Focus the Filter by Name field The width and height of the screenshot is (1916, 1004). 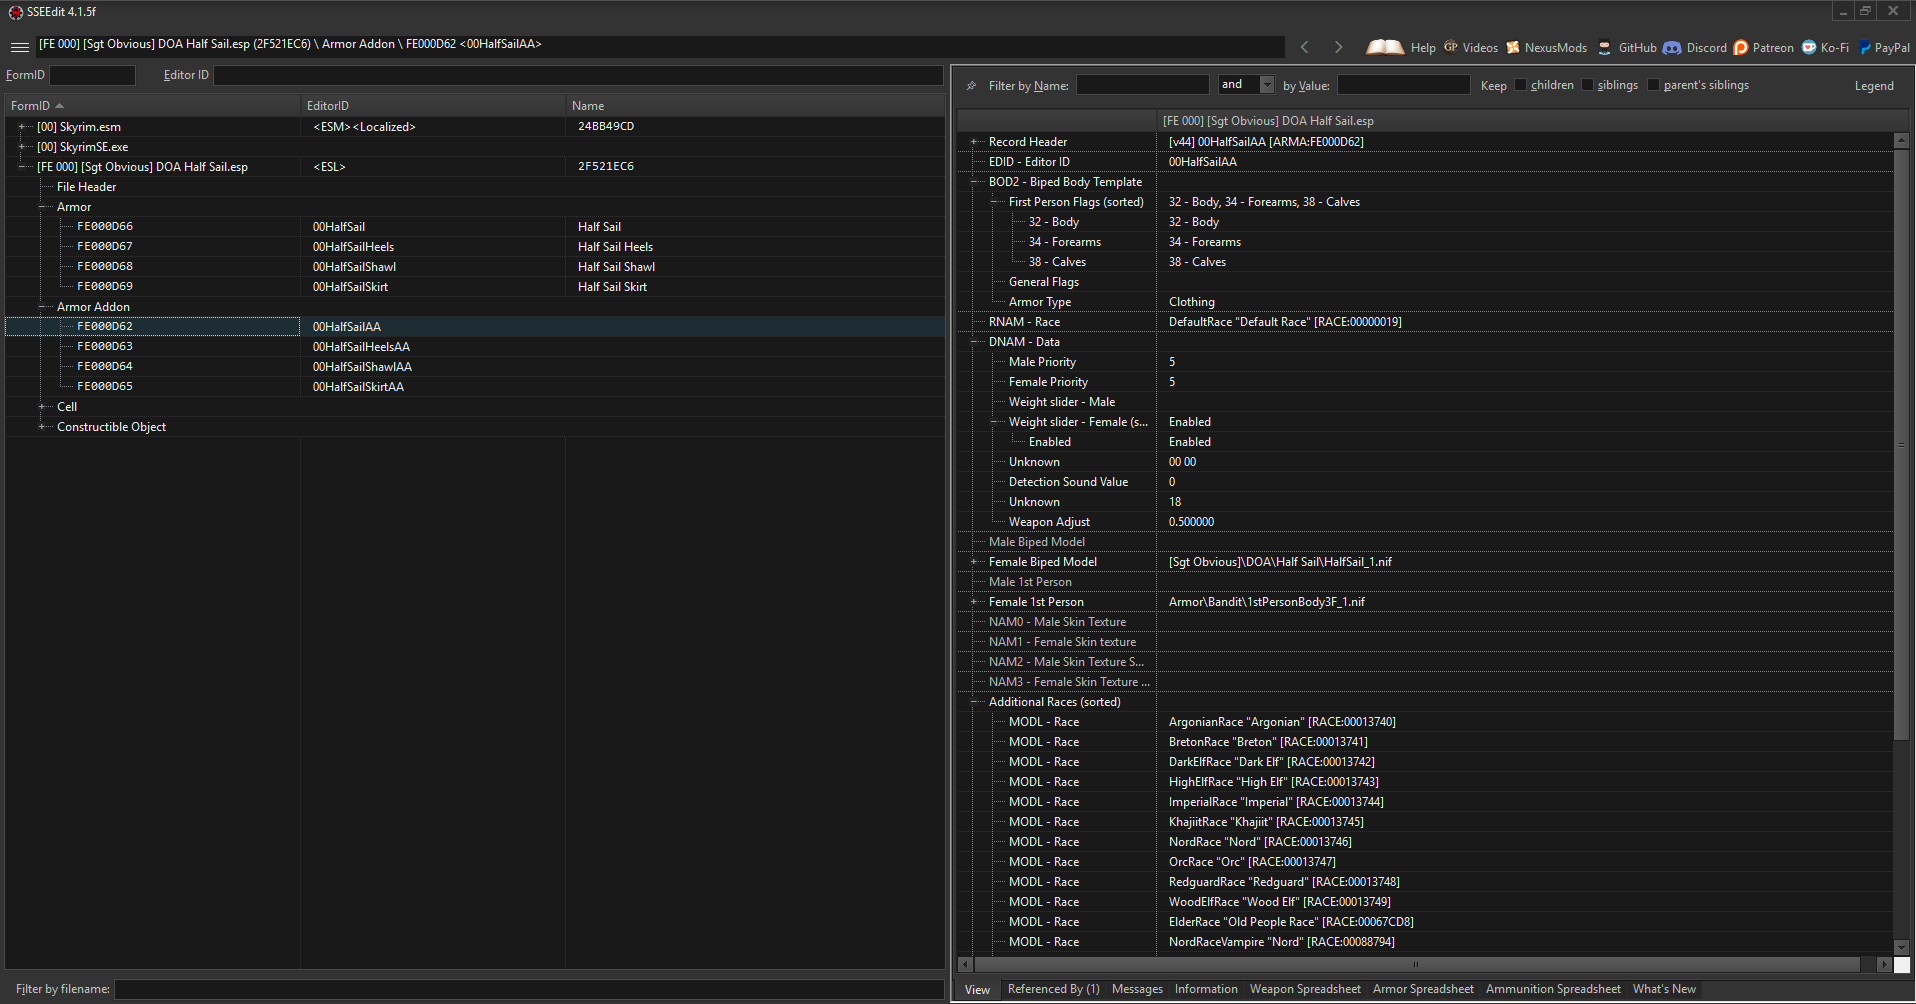coord(1143,85)
